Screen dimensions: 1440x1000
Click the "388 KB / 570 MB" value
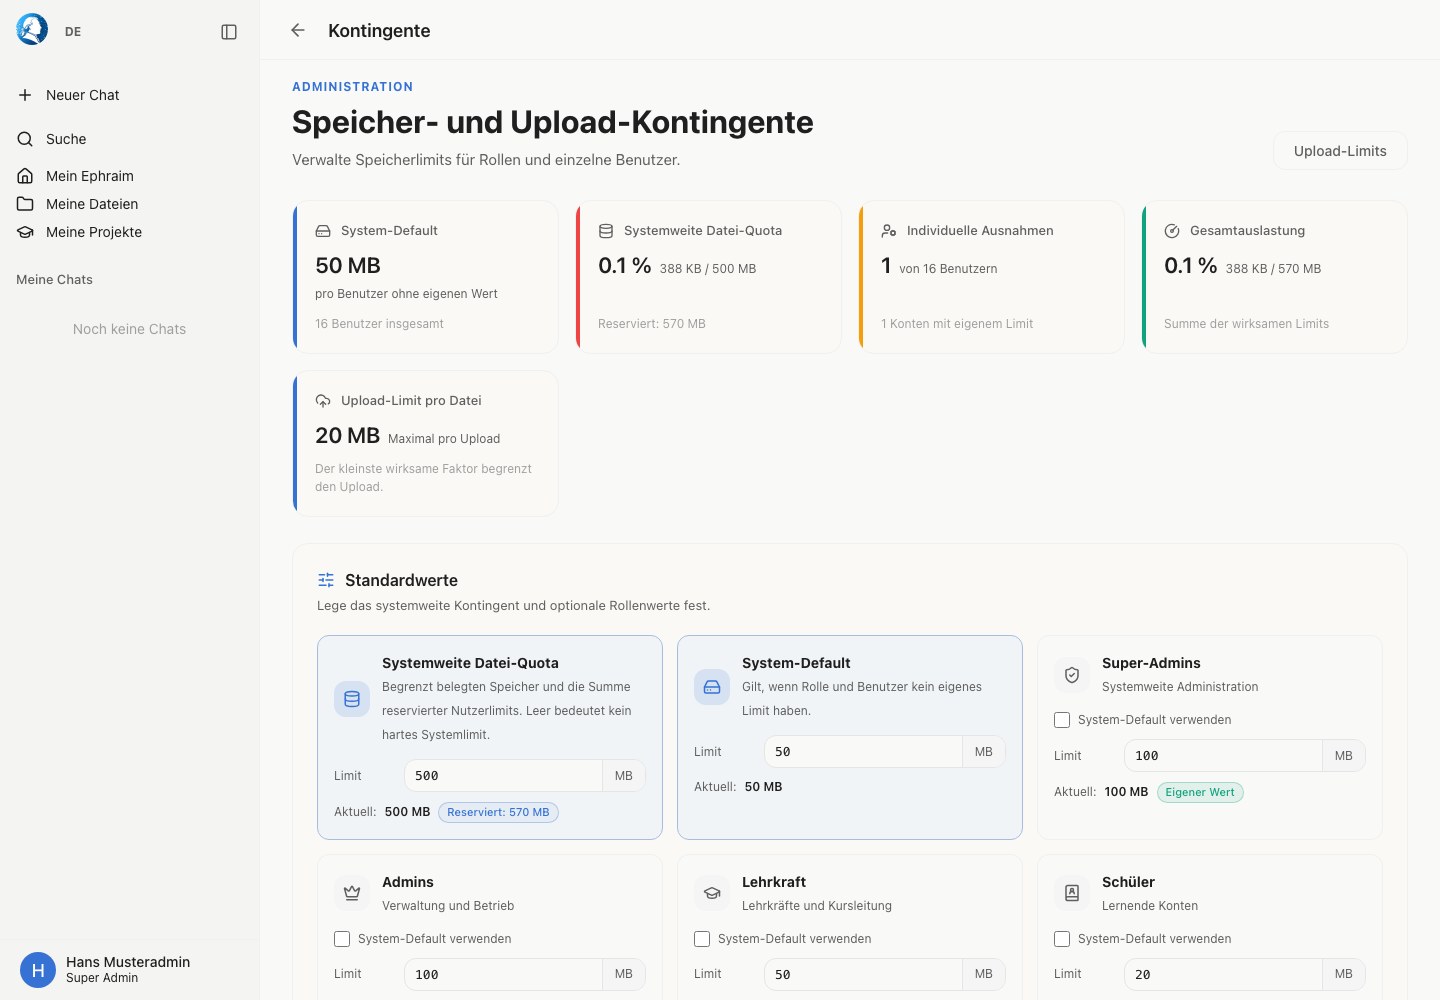tap(1273, 269)
